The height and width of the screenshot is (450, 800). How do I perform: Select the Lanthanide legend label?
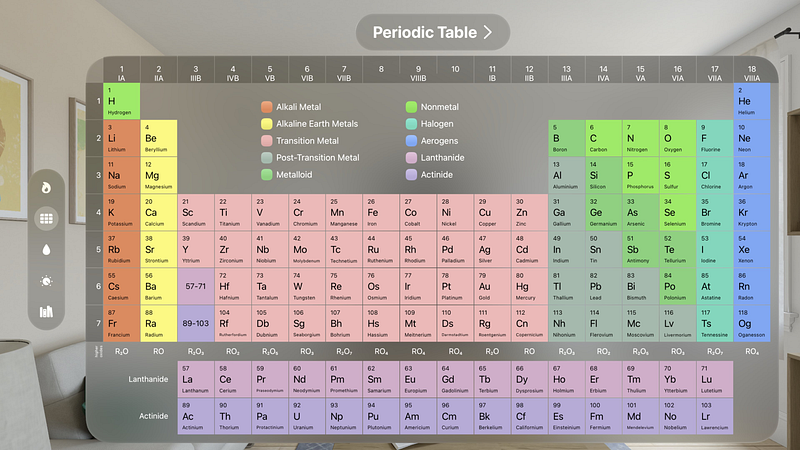pos(442,158)
